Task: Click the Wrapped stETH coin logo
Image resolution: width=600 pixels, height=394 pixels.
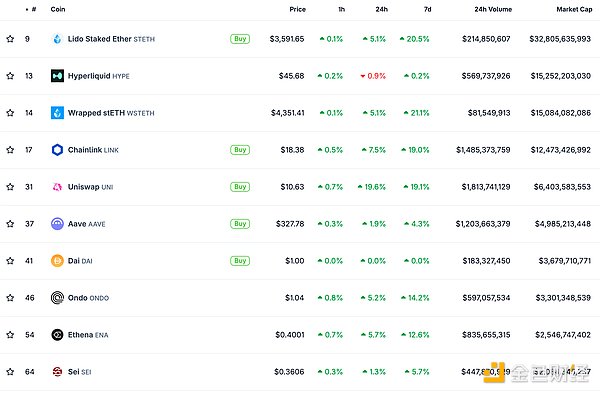Action: [57, 113]
